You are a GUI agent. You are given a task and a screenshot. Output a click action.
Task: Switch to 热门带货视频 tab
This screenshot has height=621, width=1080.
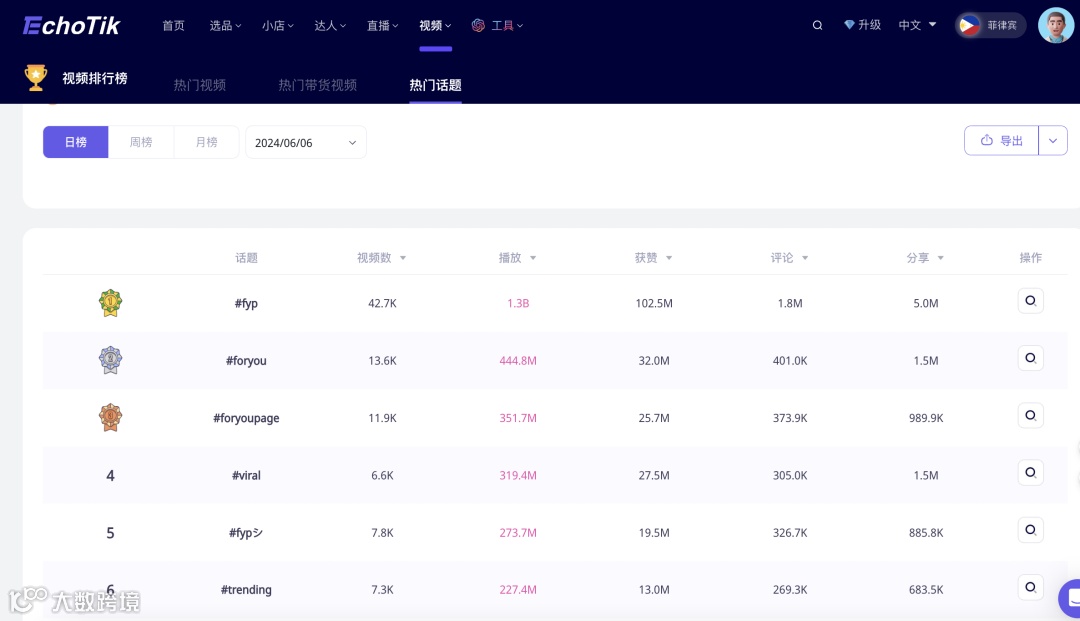click(x=318, y=85)
